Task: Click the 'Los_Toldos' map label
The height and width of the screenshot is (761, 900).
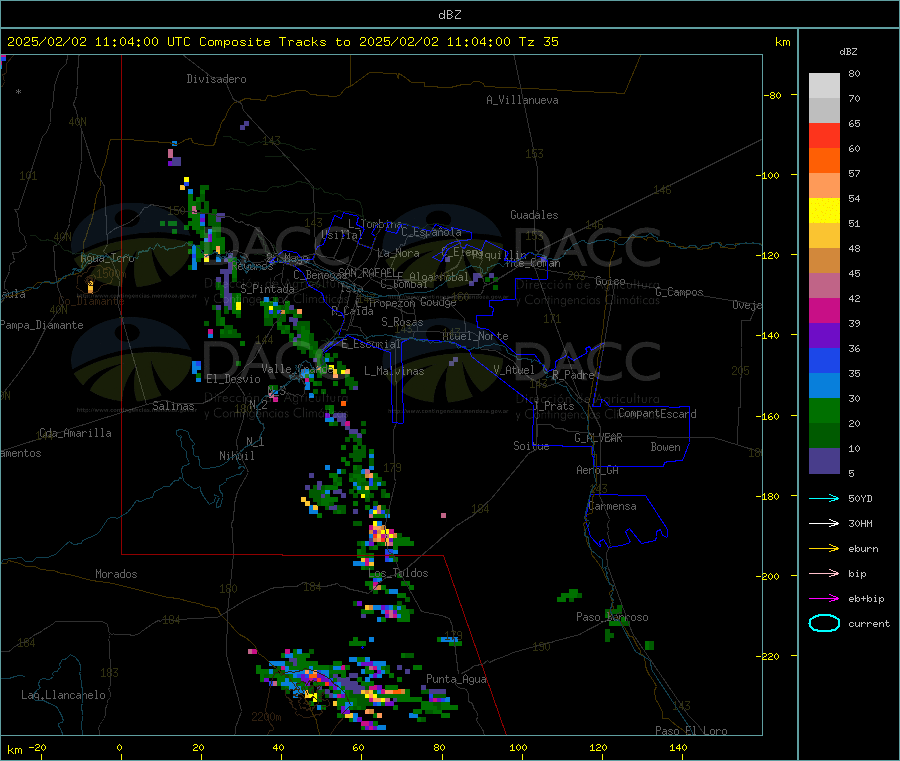Action: [398, 573]
